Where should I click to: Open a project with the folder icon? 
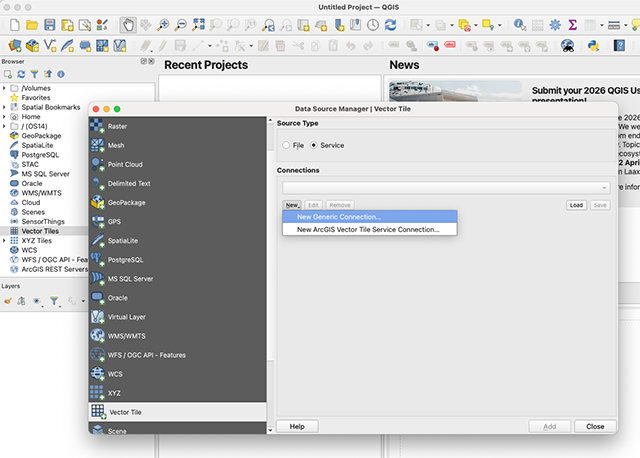pos(32,25)
